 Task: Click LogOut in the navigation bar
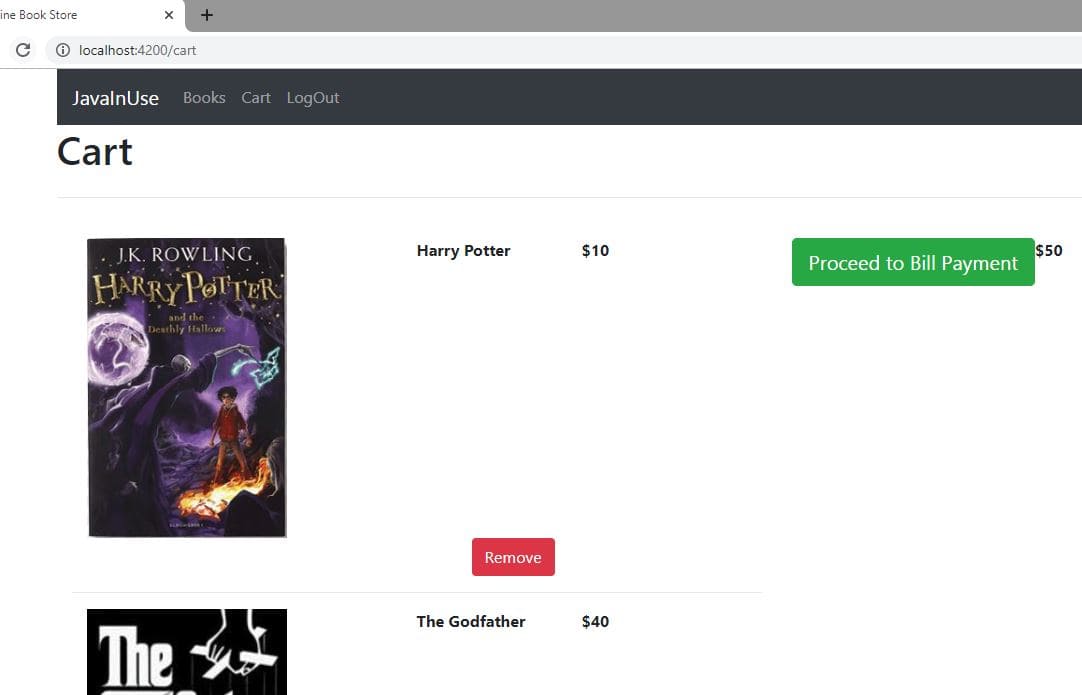(313, 97)
